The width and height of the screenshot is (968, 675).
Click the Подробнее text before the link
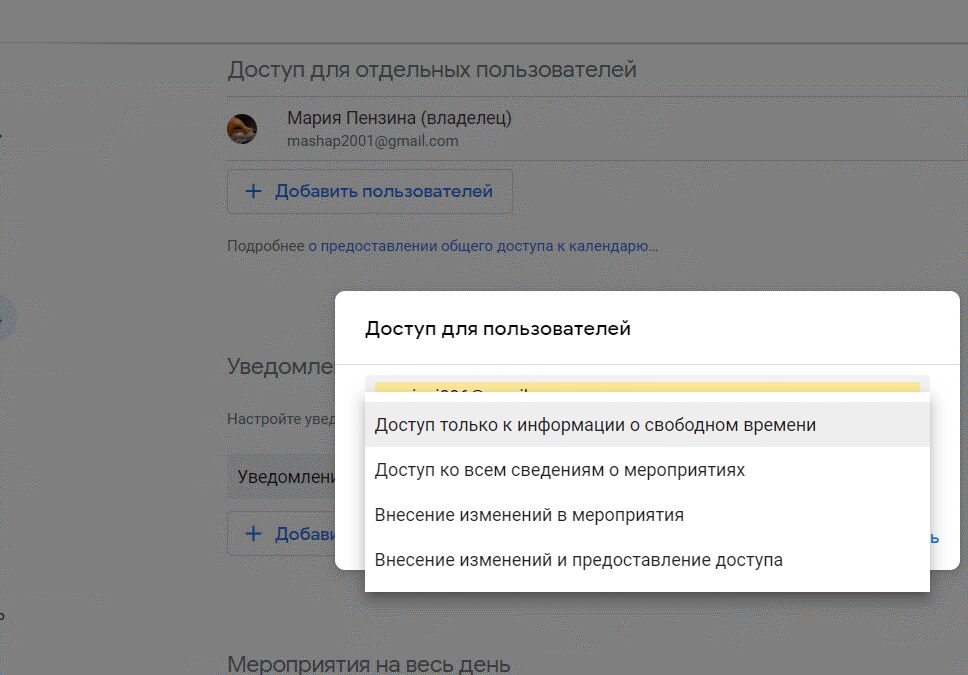point(265,245)
